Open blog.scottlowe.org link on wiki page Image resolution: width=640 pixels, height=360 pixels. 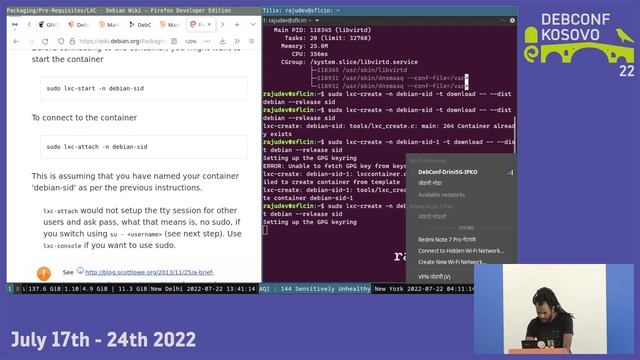pyautogui.click(x=149, y=272)
